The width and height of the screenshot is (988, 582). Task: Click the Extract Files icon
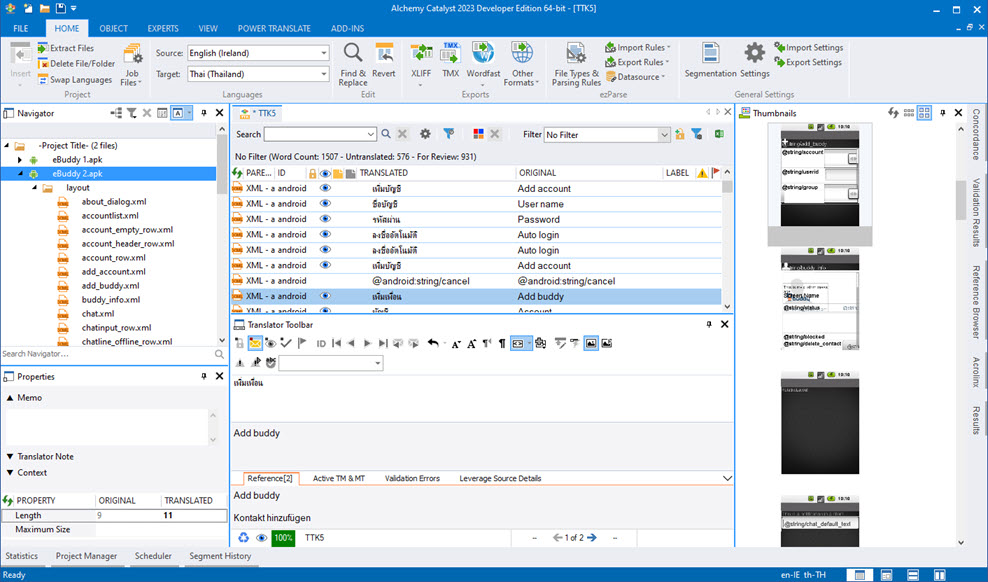point(43,48)
